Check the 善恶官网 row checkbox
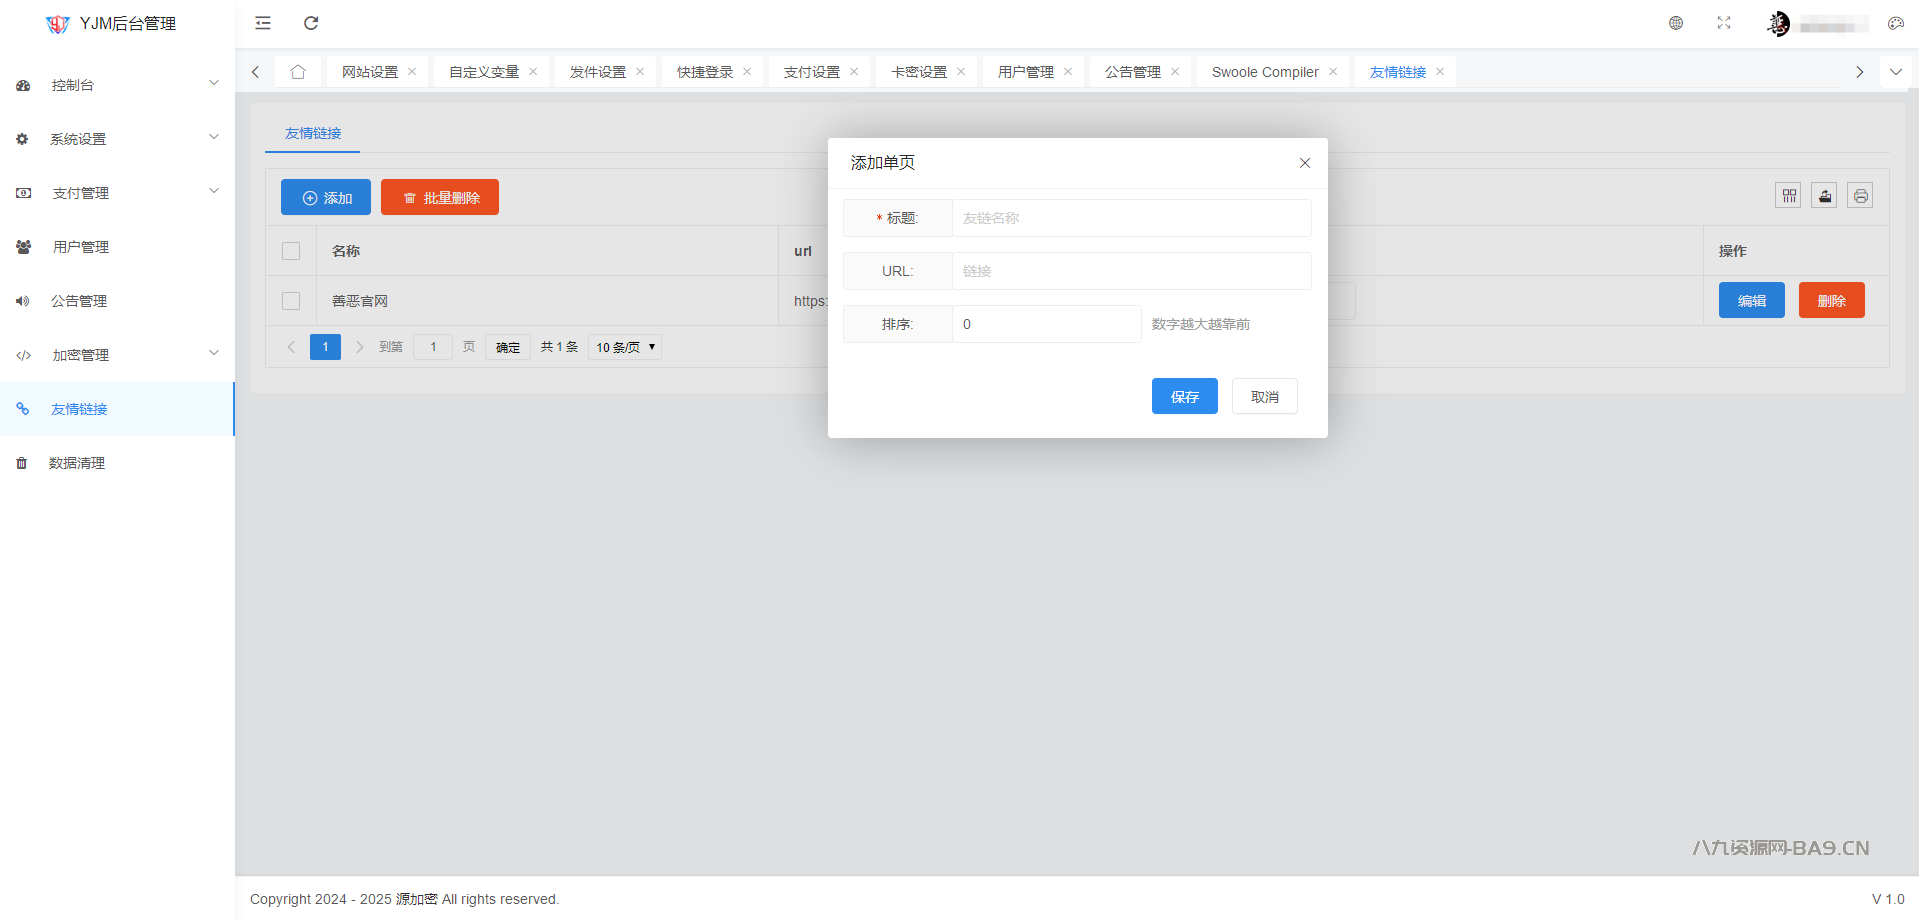The width and height of the screenshot is (1919, 920). pos(291,301)
